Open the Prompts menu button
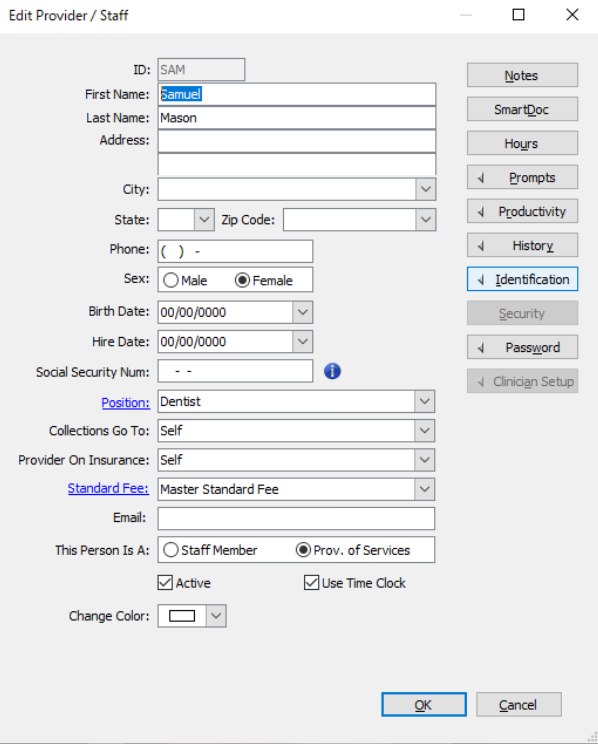The image size is (598, 744). pos(523,177)
